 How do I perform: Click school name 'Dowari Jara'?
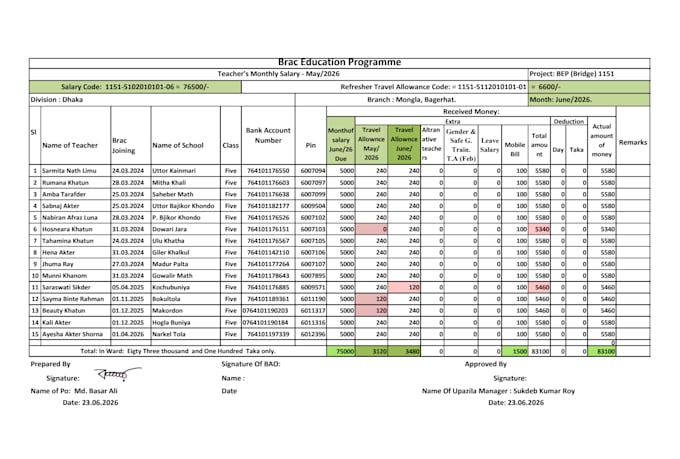[x=170, y=229]
